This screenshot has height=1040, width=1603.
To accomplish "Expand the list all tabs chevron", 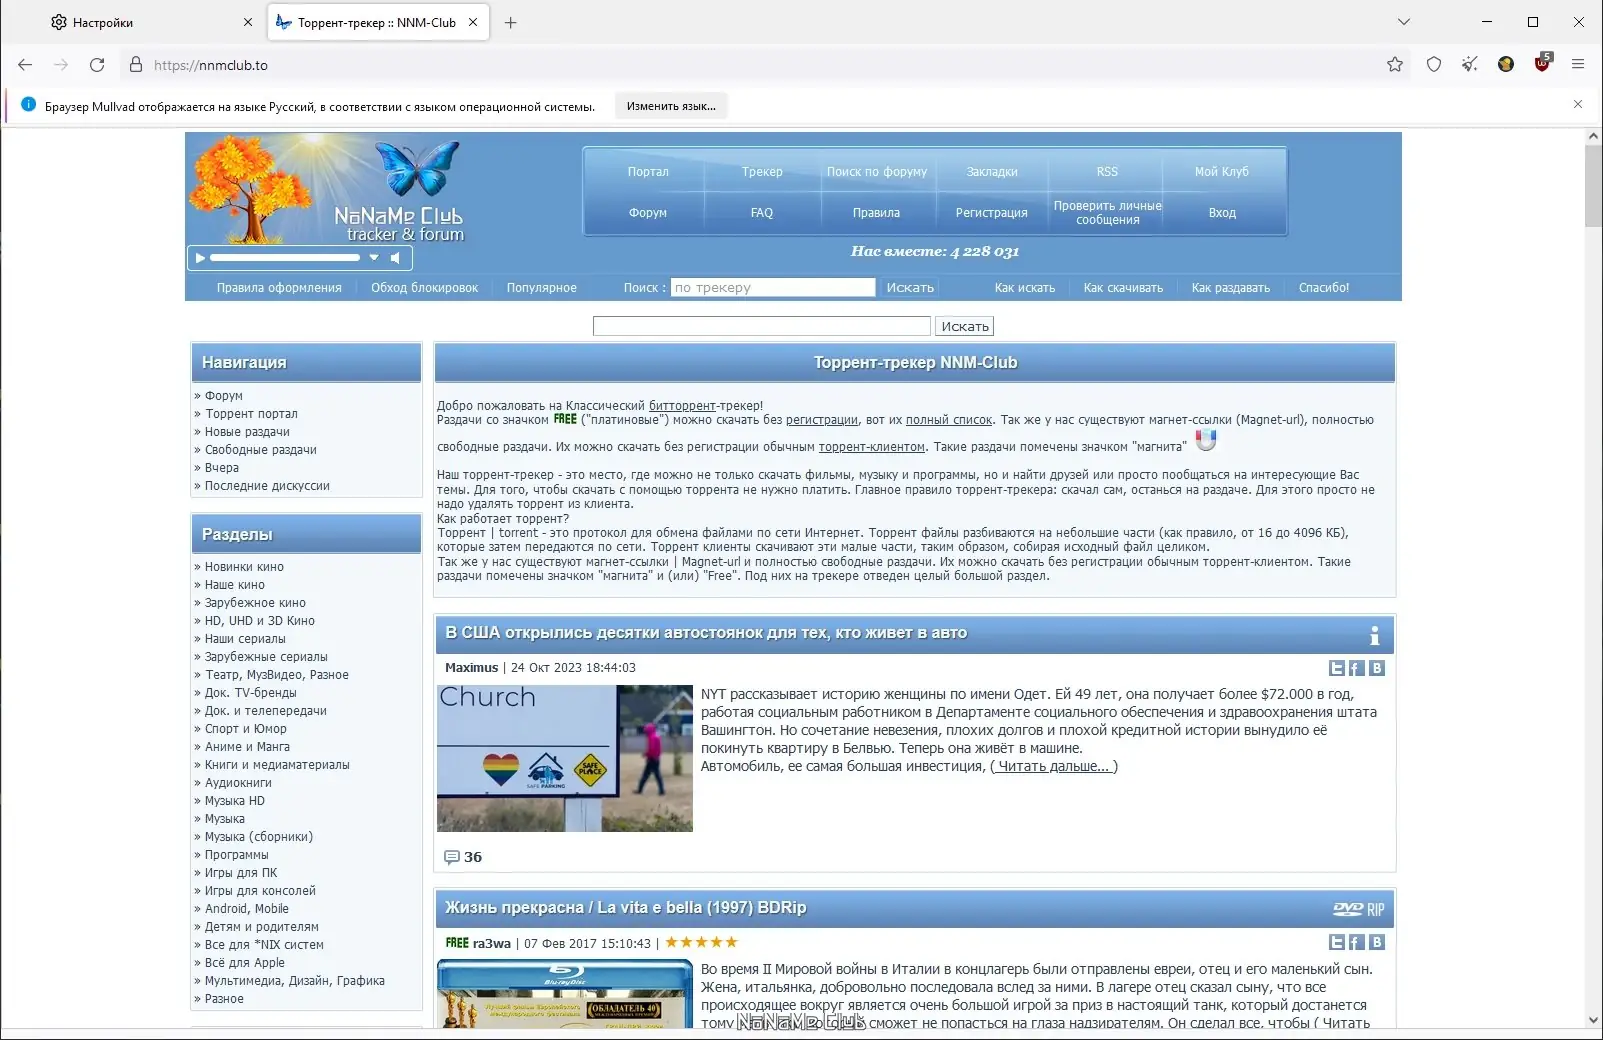I will click(x=1404, y=22).
